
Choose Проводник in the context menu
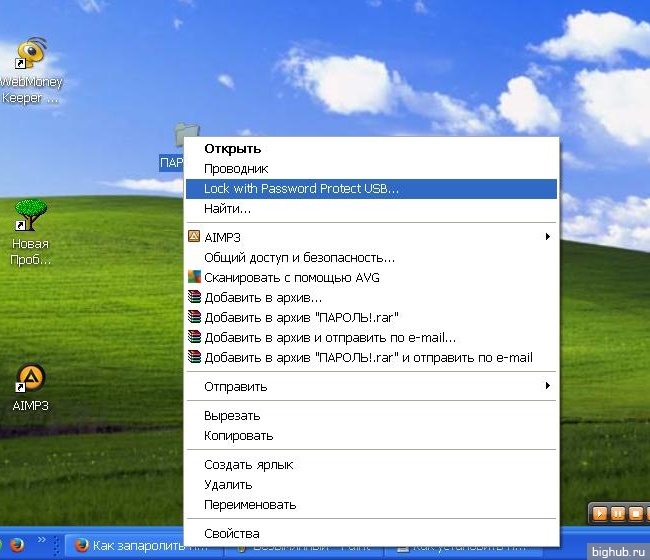pos(236,169)
